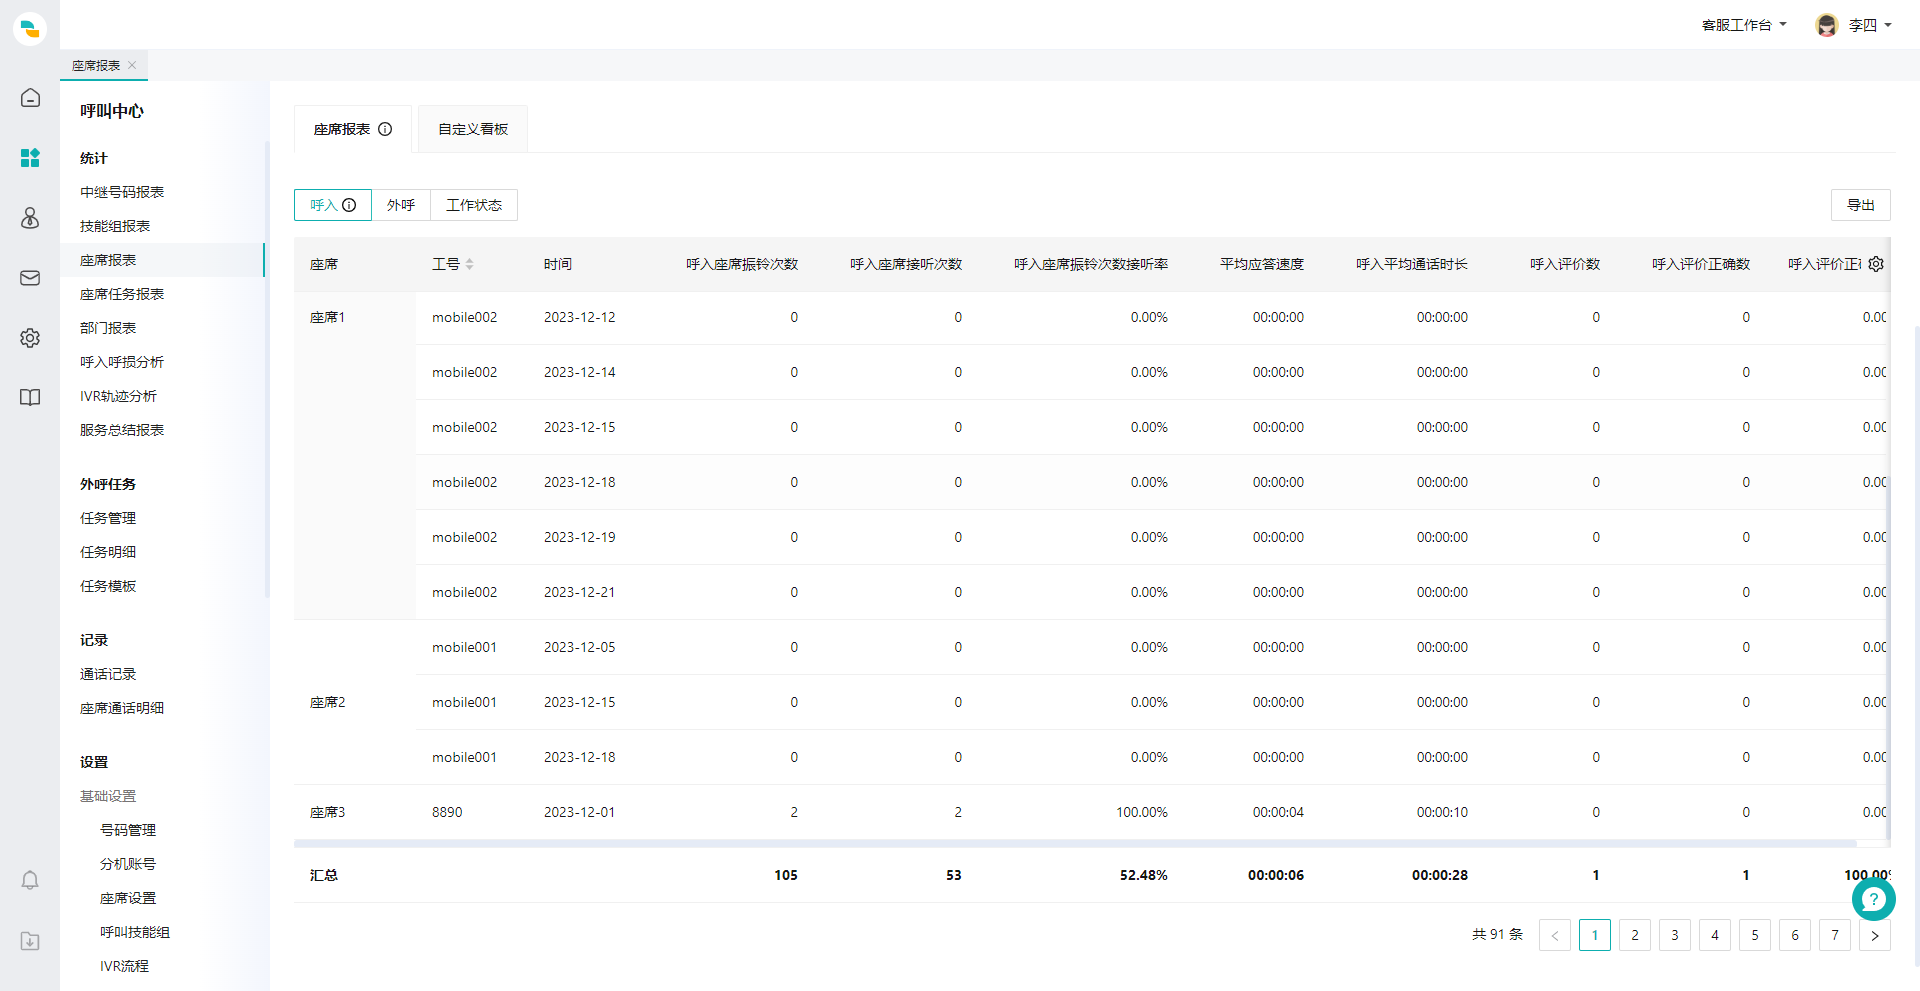1920x991 pixels.
Task: Select the 呼入 view
Action: pyautogui.click(x=333, y=205)
